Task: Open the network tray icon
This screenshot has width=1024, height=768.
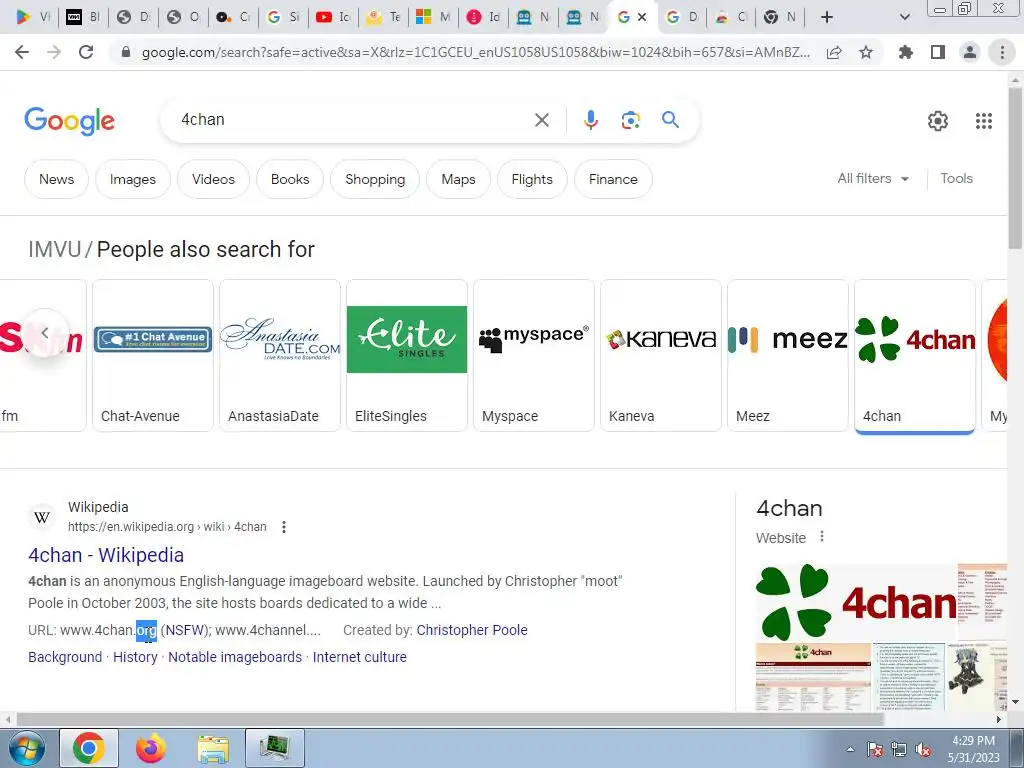Action: [899, 750]
